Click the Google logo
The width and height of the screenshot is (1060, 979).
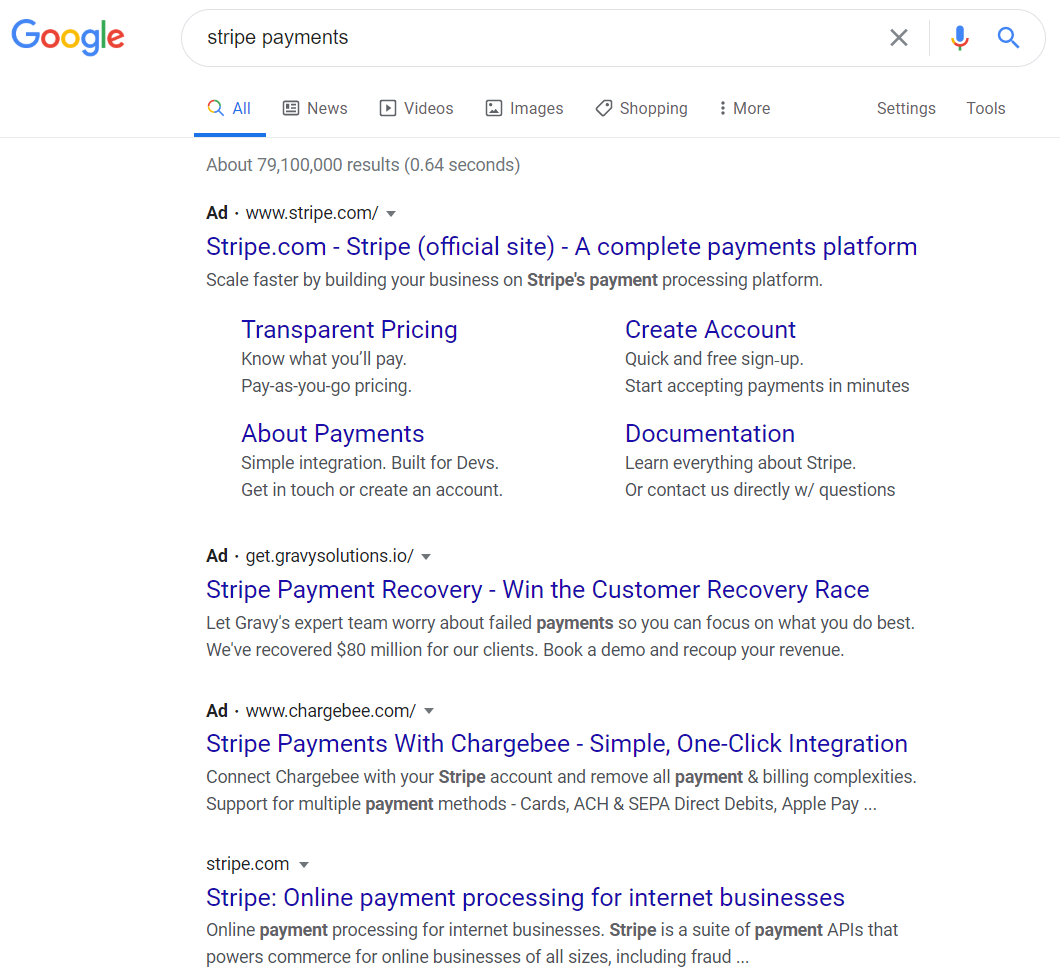[68, 37]
